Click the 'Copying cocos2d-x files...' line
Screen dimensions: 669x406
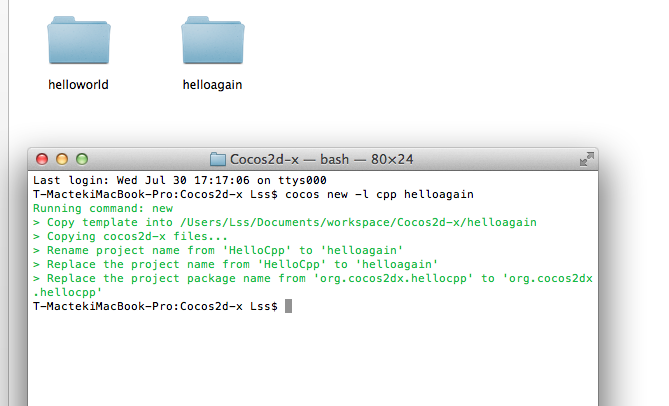tap(131, 237)
